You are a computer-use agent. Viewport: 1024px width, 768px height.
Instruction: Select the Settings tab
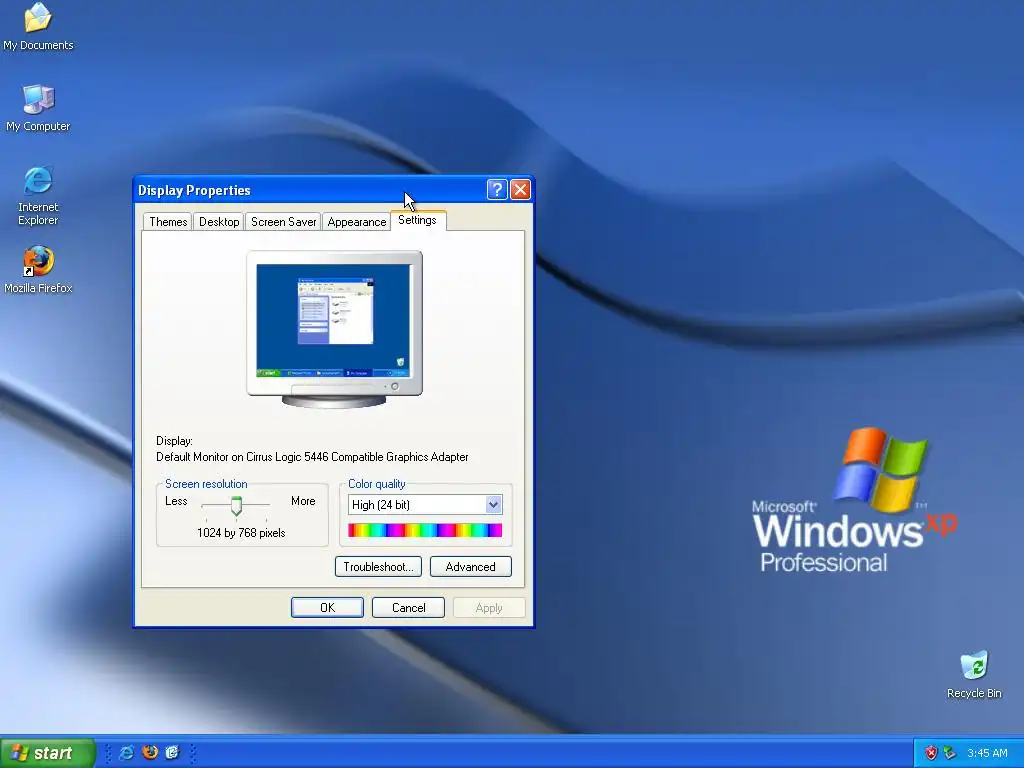[418, 220]
